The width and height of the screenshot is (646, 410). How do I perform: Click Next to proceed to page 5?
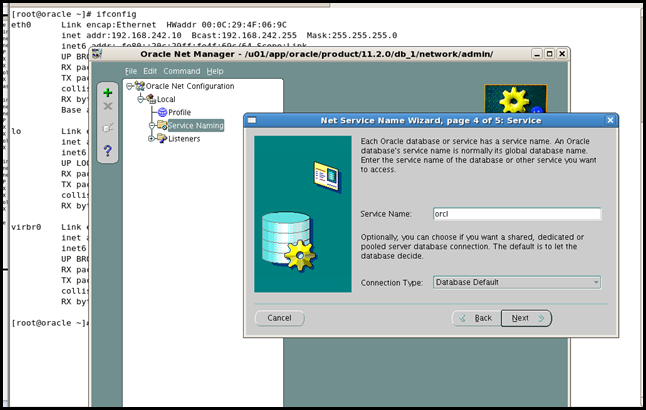pos(527,318)
